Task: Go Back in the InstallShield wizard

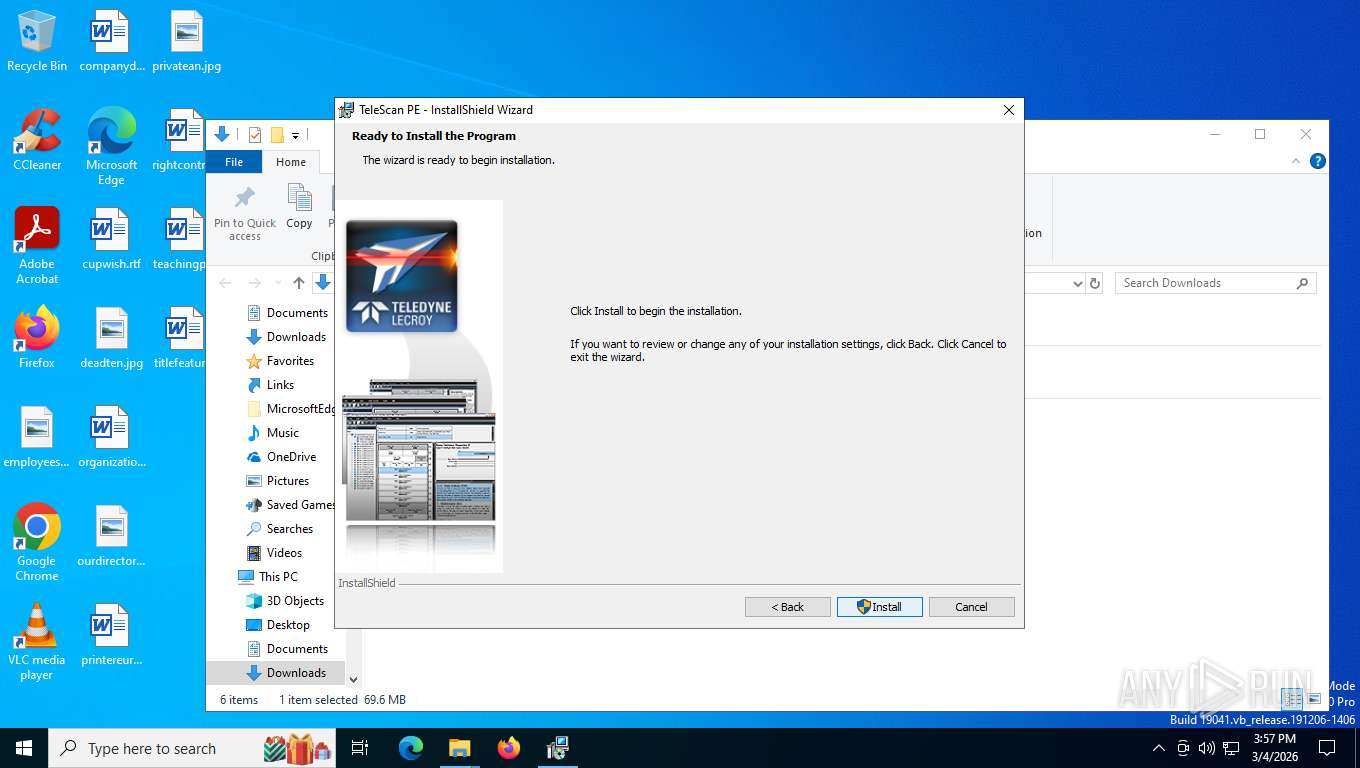Action: pyautogui.click(x=787, y=607)
